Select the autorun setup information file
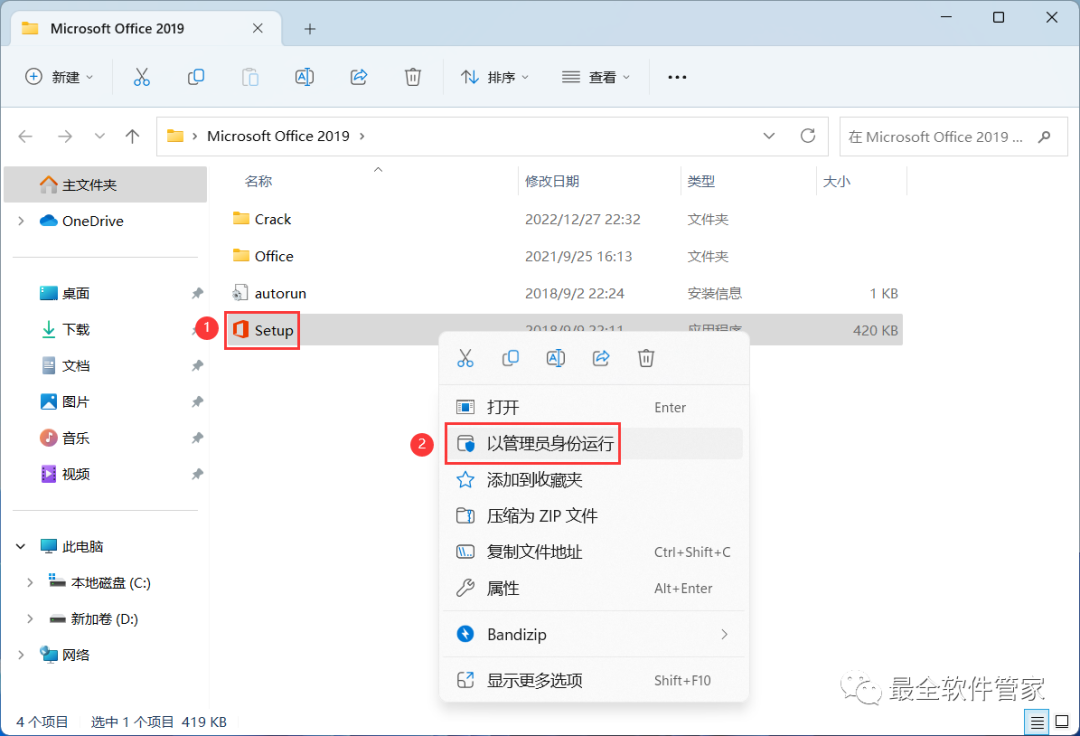 [x=563, y=293]
